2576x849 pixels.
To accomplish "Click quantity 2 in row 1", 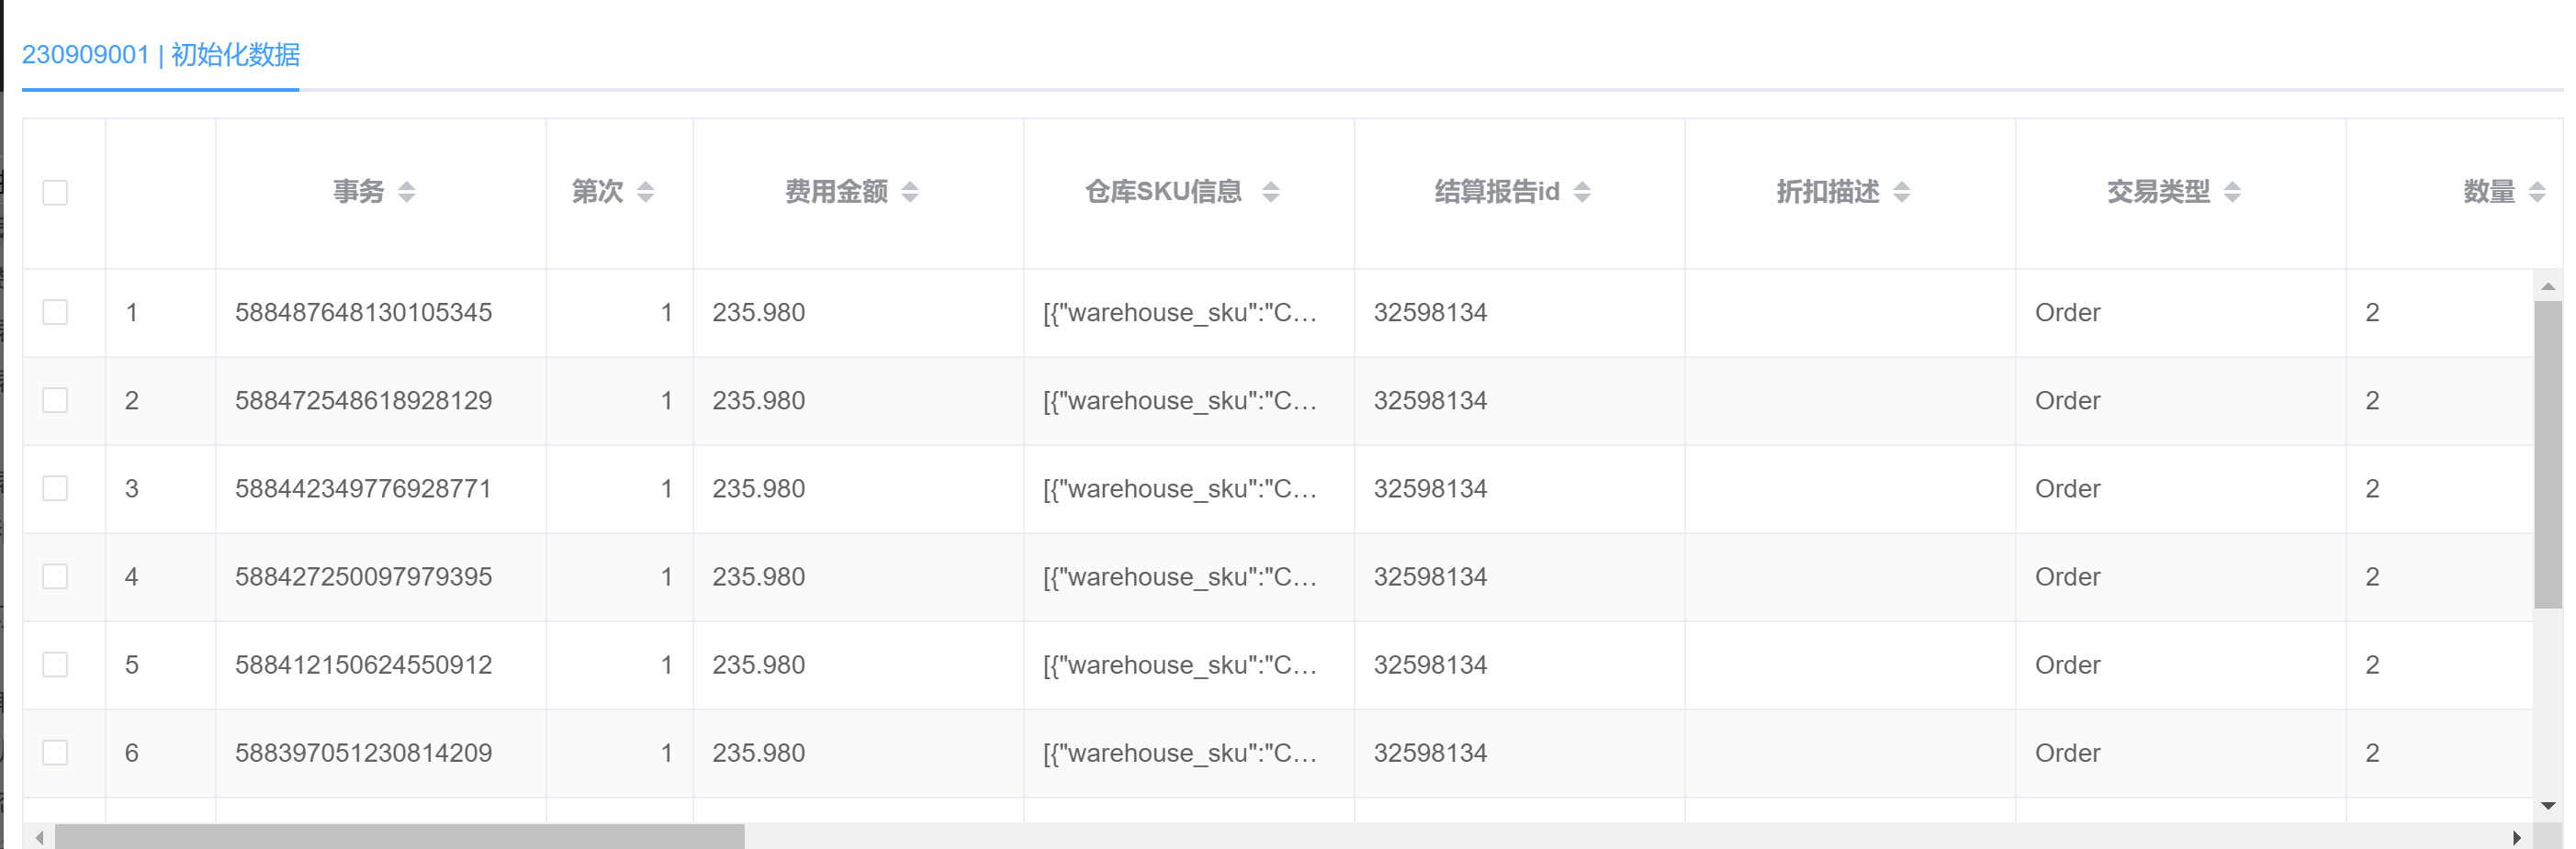I will (x=2372, y=312).
